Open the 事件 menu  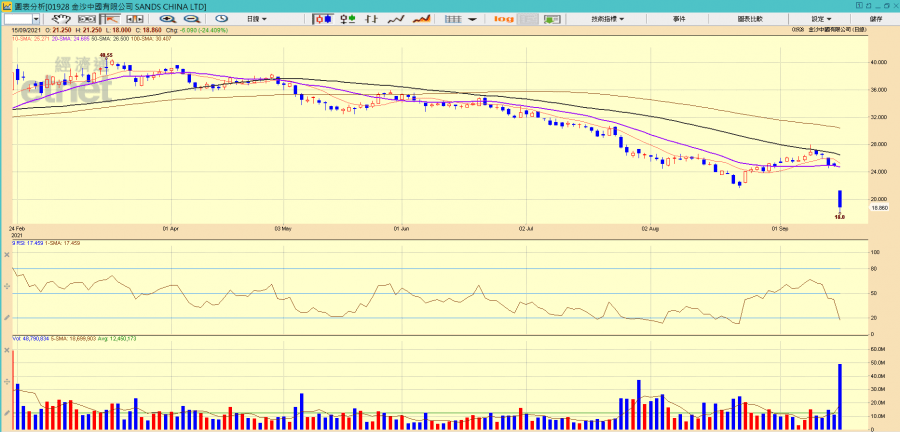[679, 19]
